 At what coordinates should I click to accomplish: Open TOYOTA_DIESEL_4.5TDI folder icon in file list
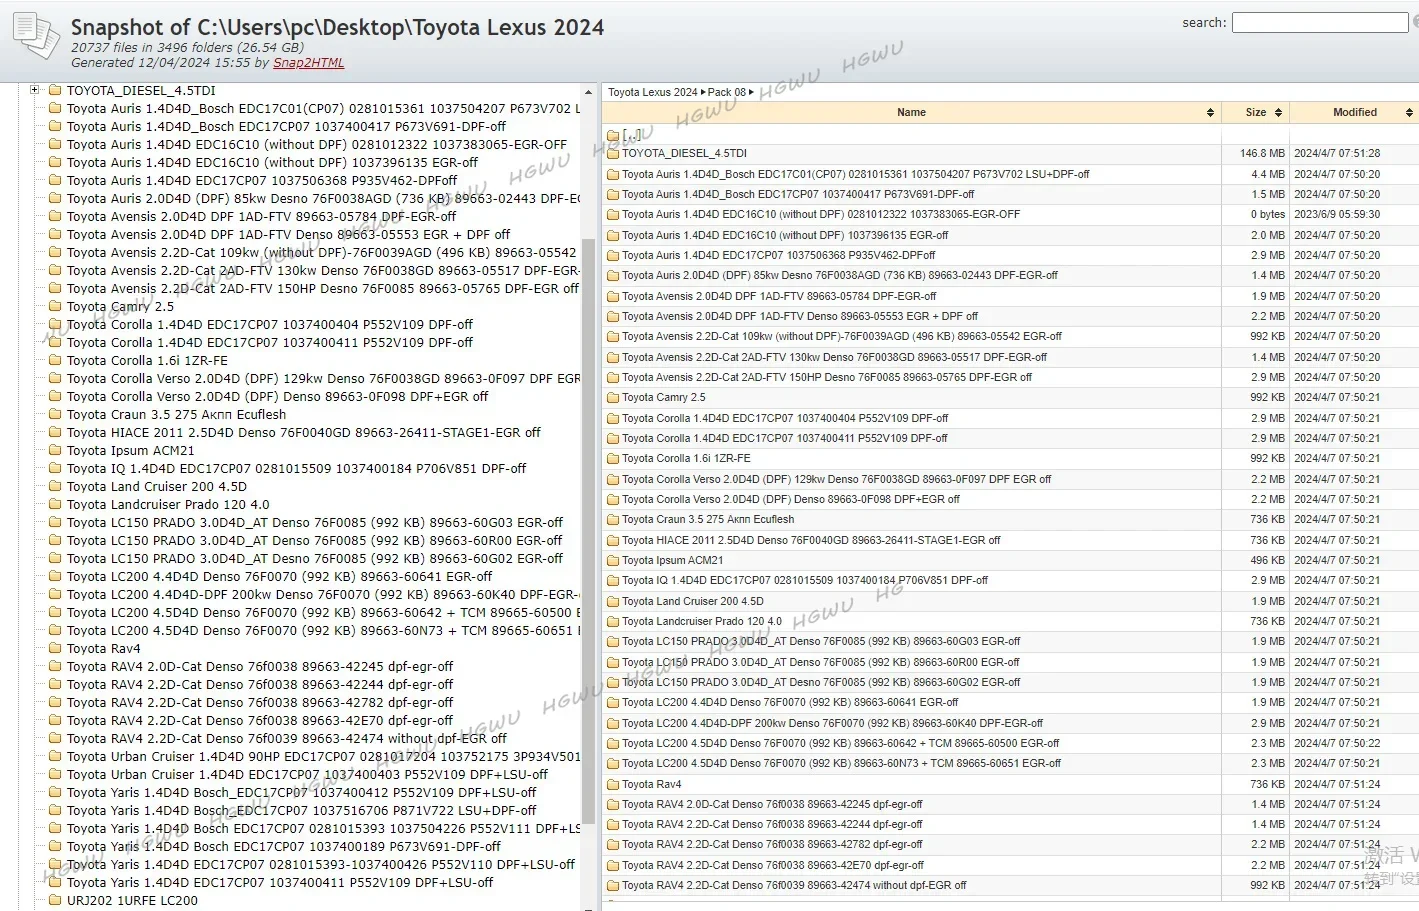point(613,154)
